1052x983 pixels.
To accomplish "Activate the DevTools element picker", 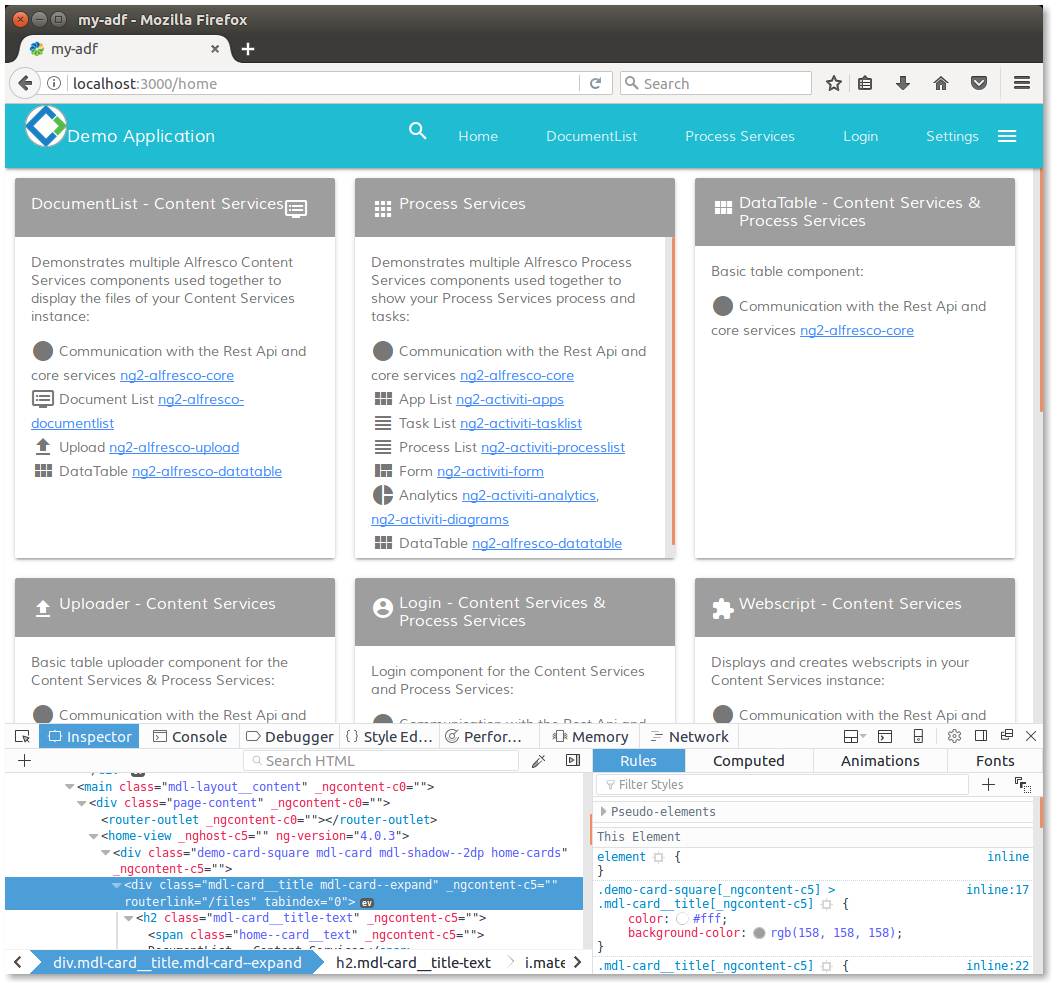I will tap(22, 737).
